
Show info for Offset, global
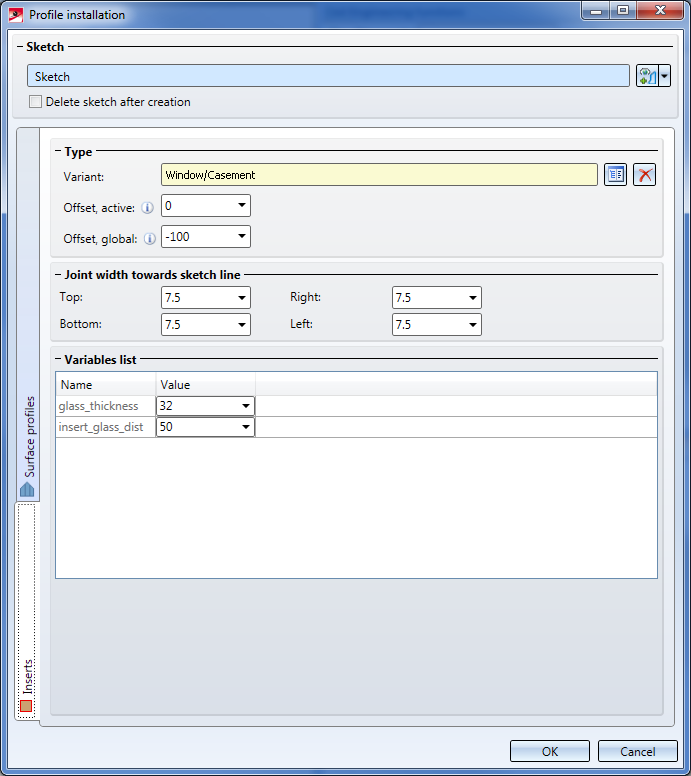pyautogui.click(x=149, y=239)
